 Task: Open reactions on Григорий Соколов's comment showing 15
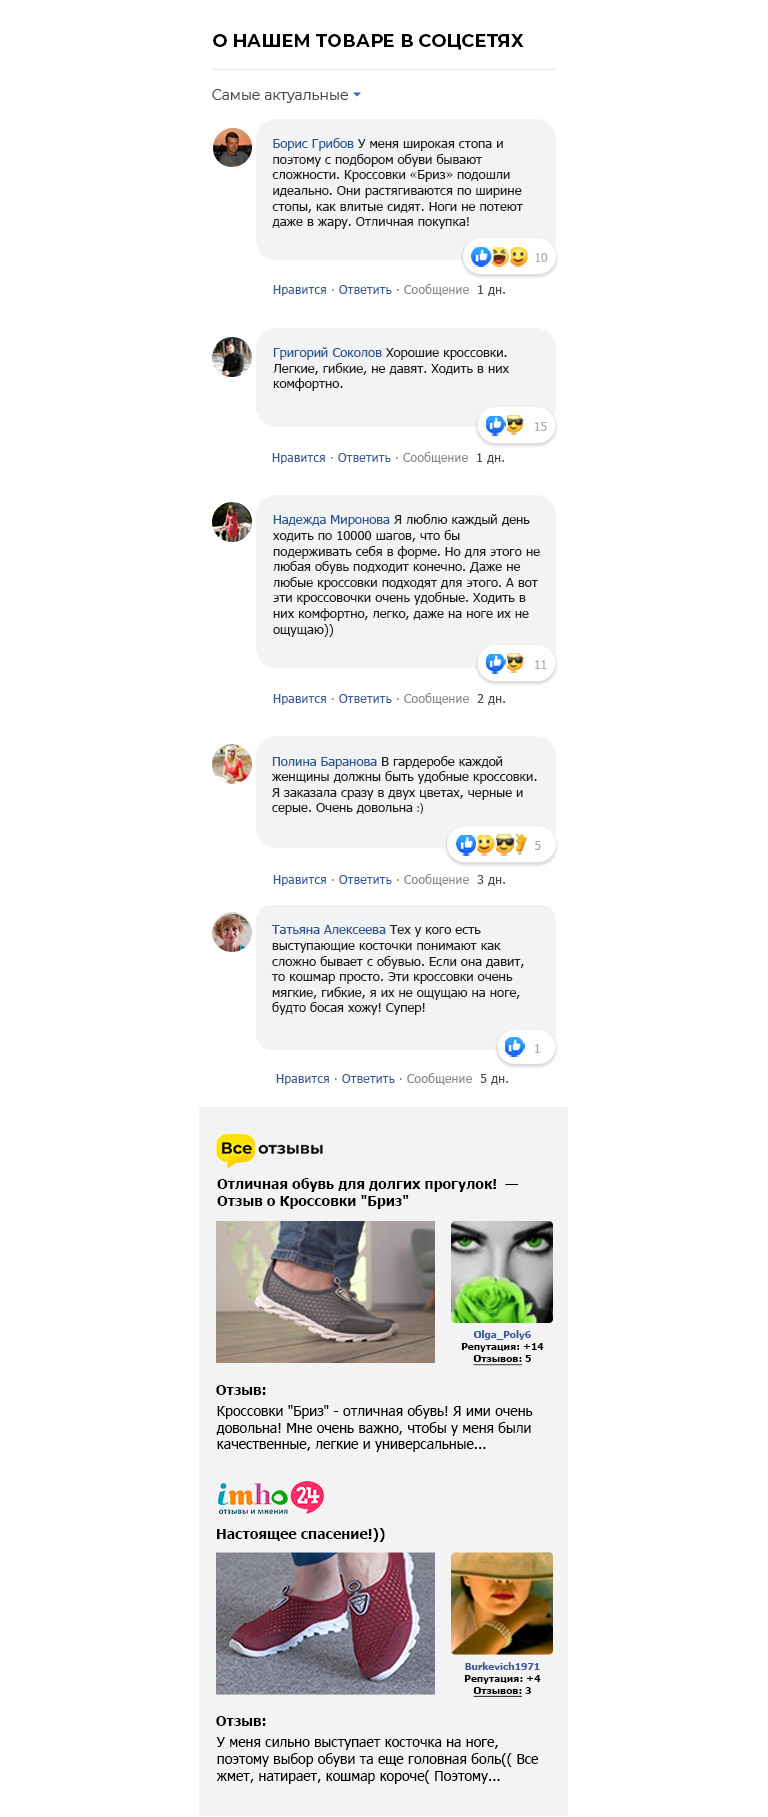point(516,426)
